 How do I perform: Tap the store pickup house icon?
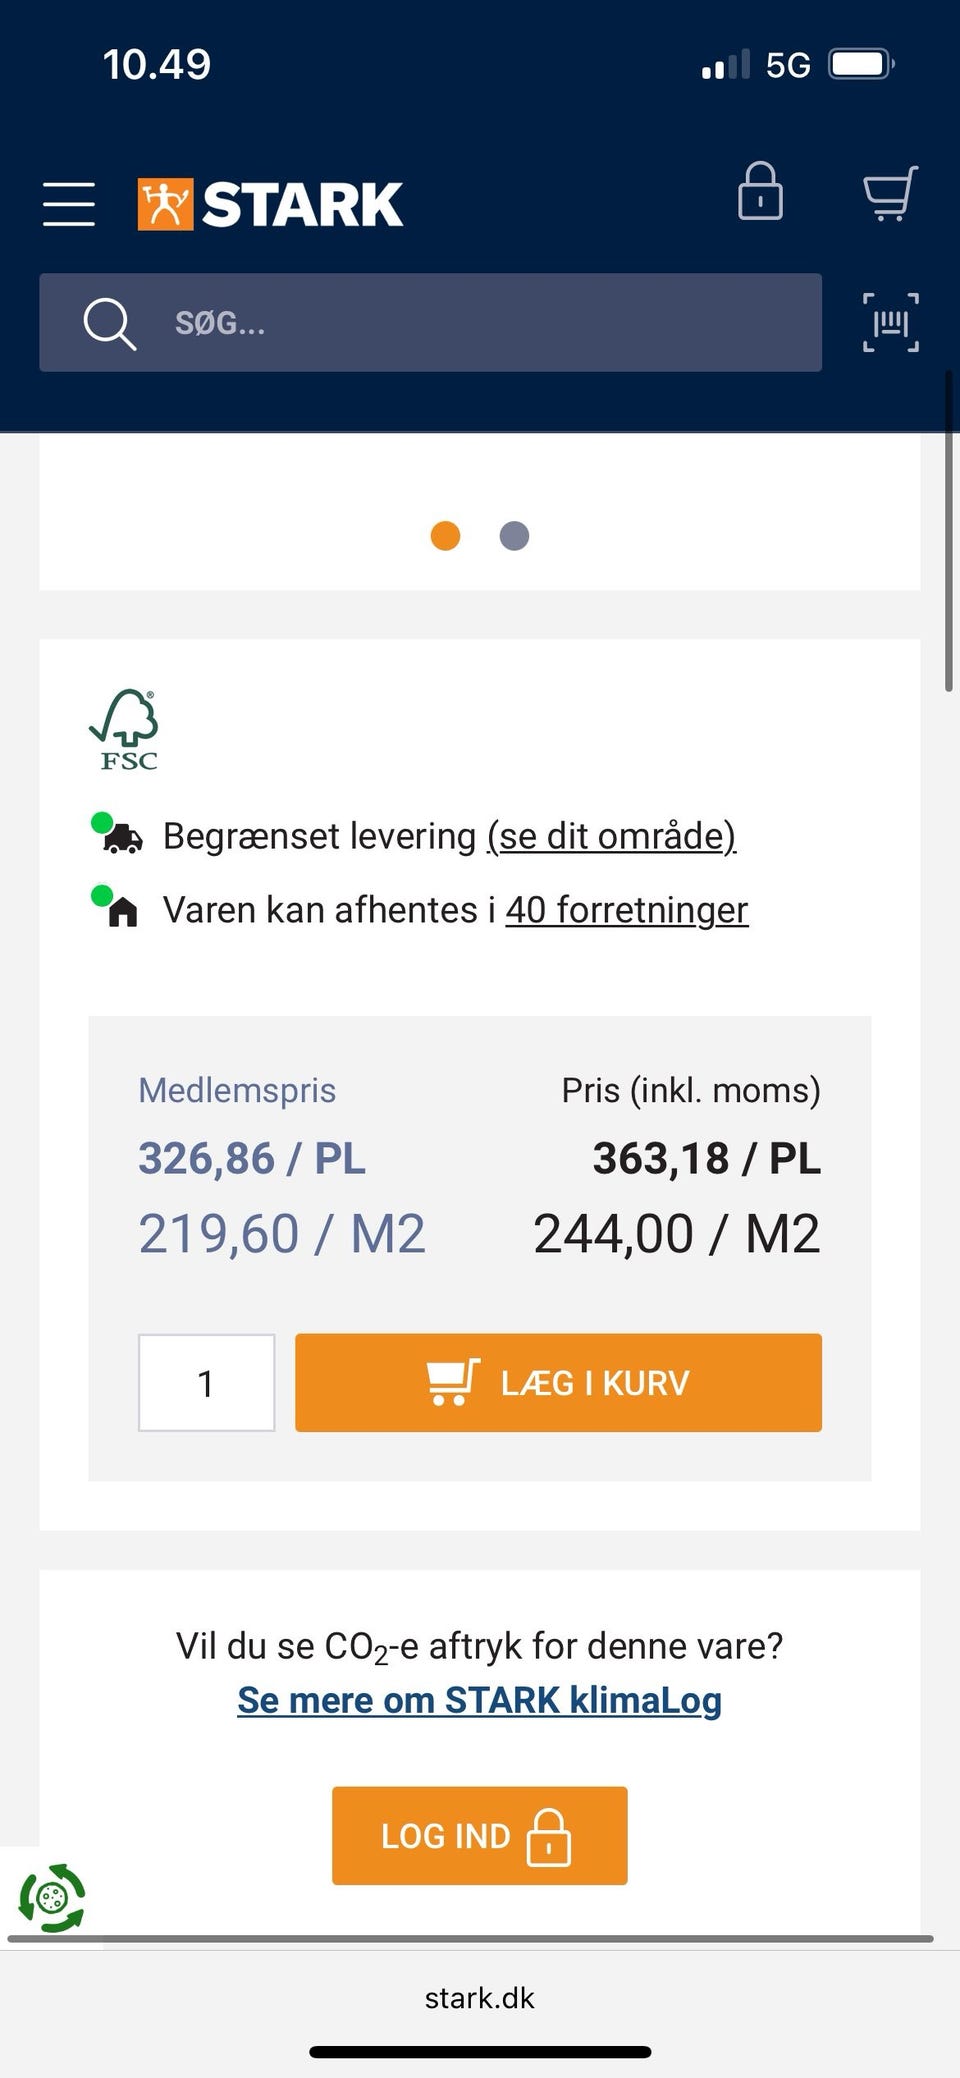(116, 907)
